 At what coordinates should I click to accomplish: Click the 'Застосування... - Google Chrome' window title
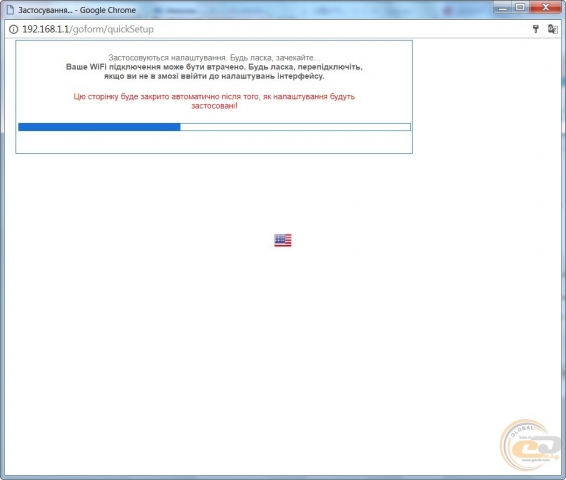(77, 10)
